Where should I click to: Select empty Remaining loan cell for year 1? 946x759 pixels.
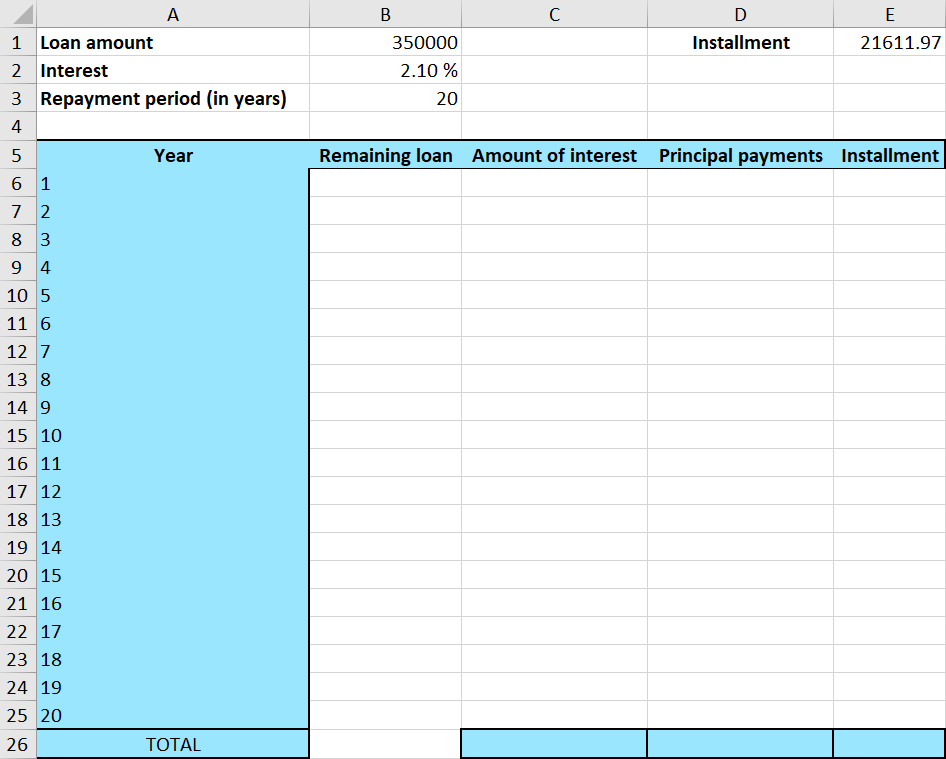[x=385, y=183]
